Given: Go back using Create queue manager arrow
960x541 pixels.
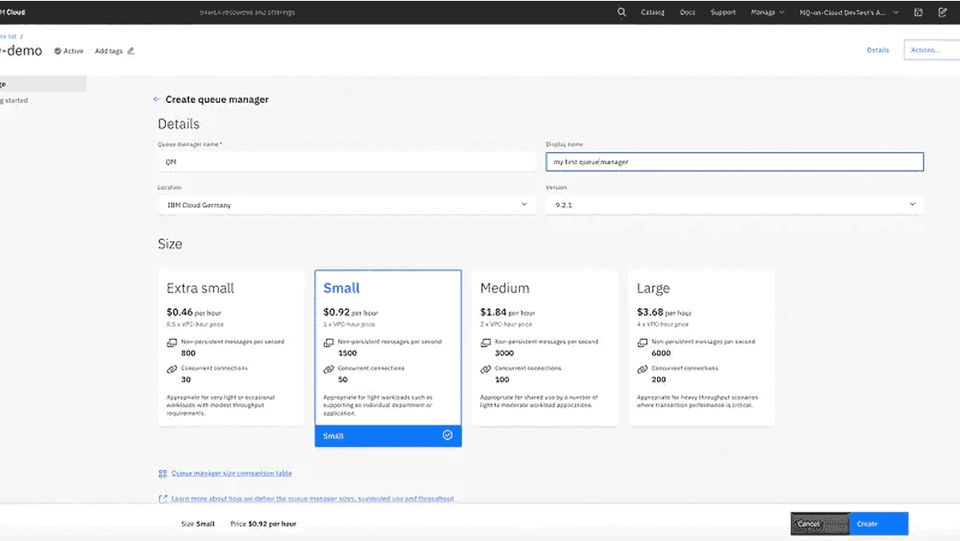Looking at the screenshot, I should point(156,99).
